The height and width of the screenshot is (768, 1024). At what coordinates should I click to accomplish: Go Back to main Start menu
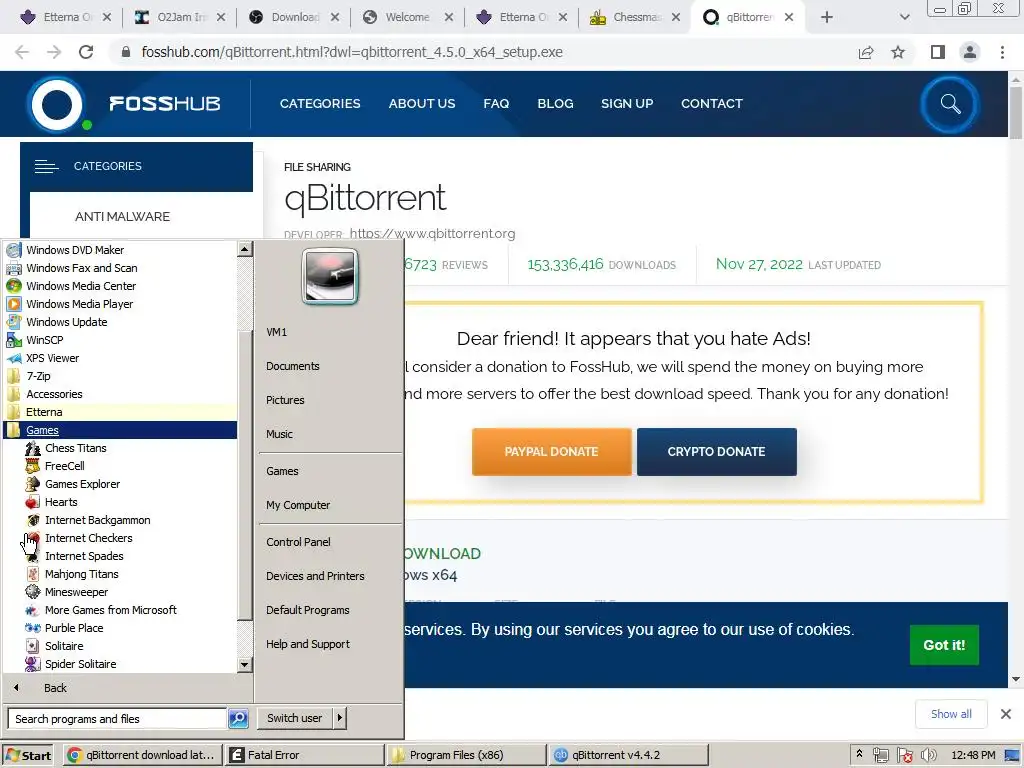click(x=55, y=688)
